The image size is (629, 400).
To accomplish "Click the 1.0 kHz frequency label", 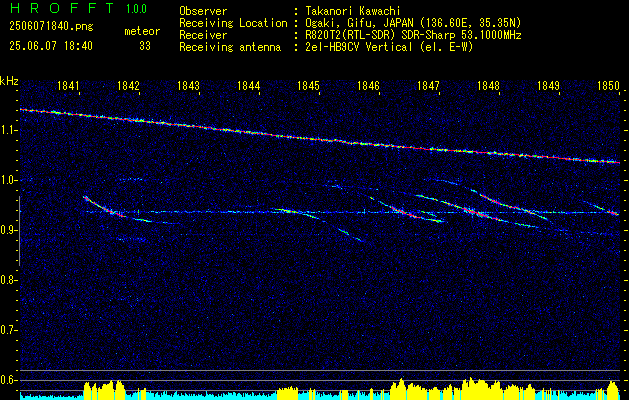I will pos(7,180).
